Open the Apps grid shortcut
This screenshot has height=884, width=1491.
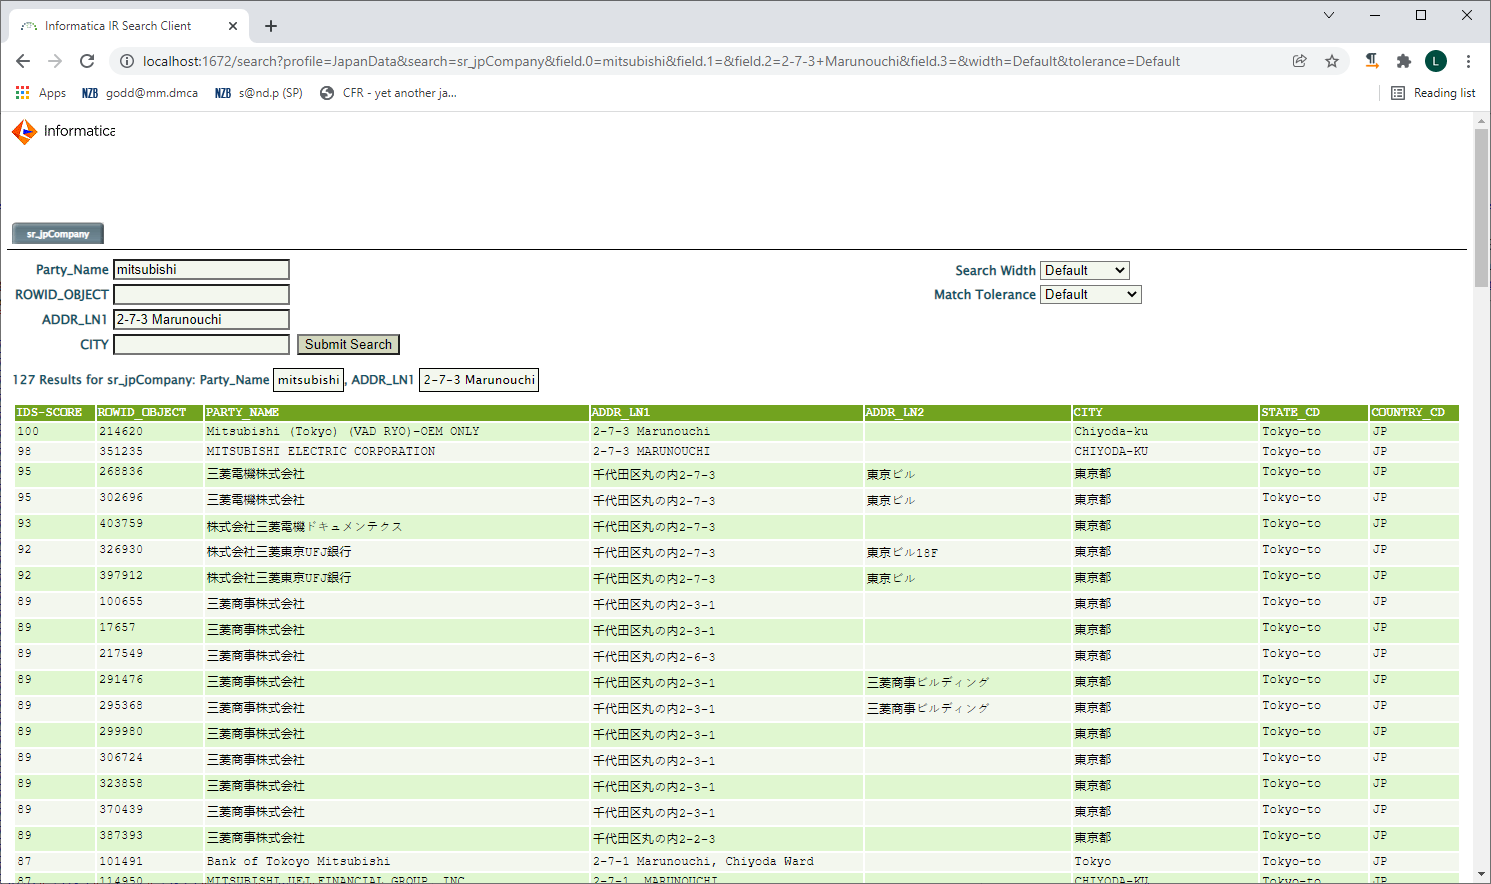40,93
